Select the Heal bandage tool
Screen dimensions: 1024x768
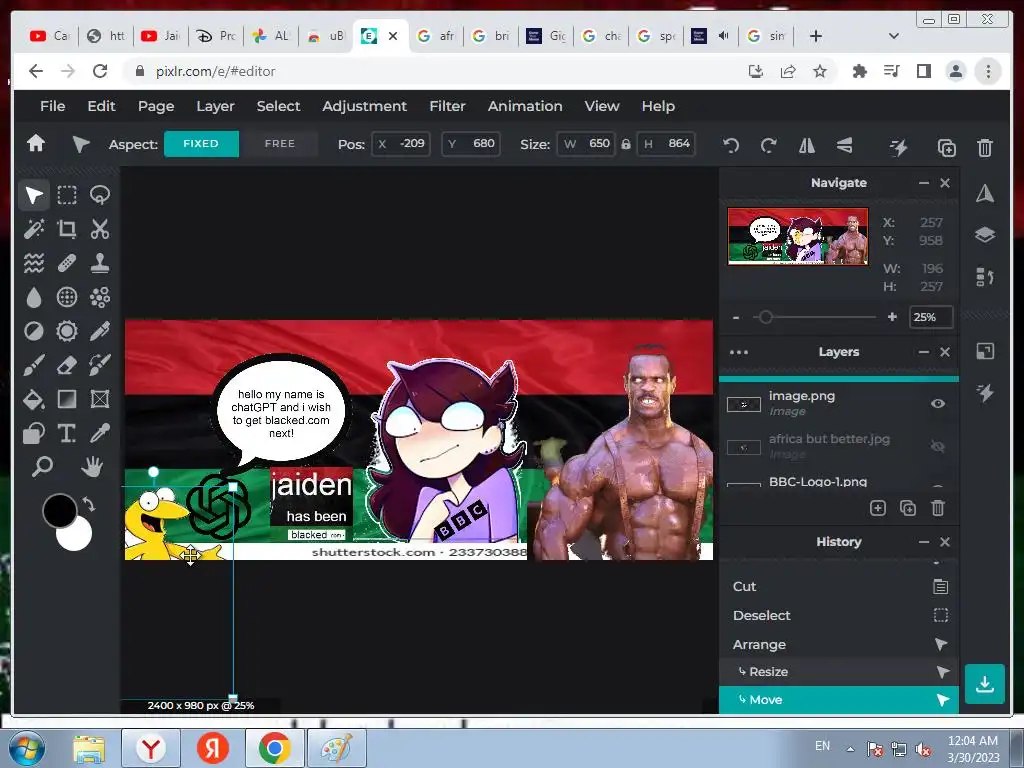pos(67,263)
